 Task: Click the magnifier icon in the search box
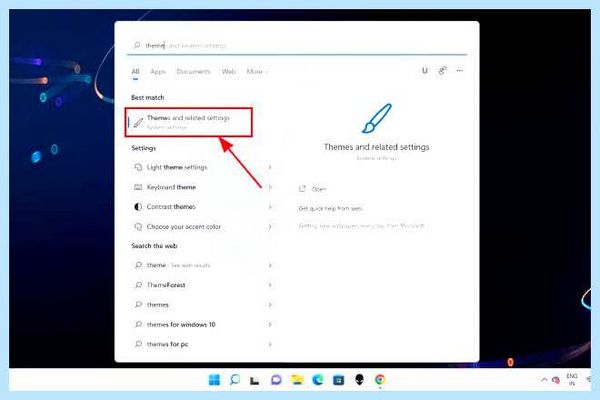click(137, 45)
